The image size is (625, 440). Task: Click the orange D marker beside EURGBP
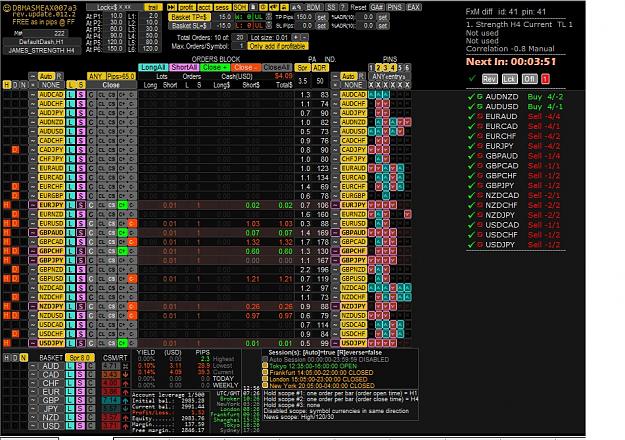[x=15, y=196]
